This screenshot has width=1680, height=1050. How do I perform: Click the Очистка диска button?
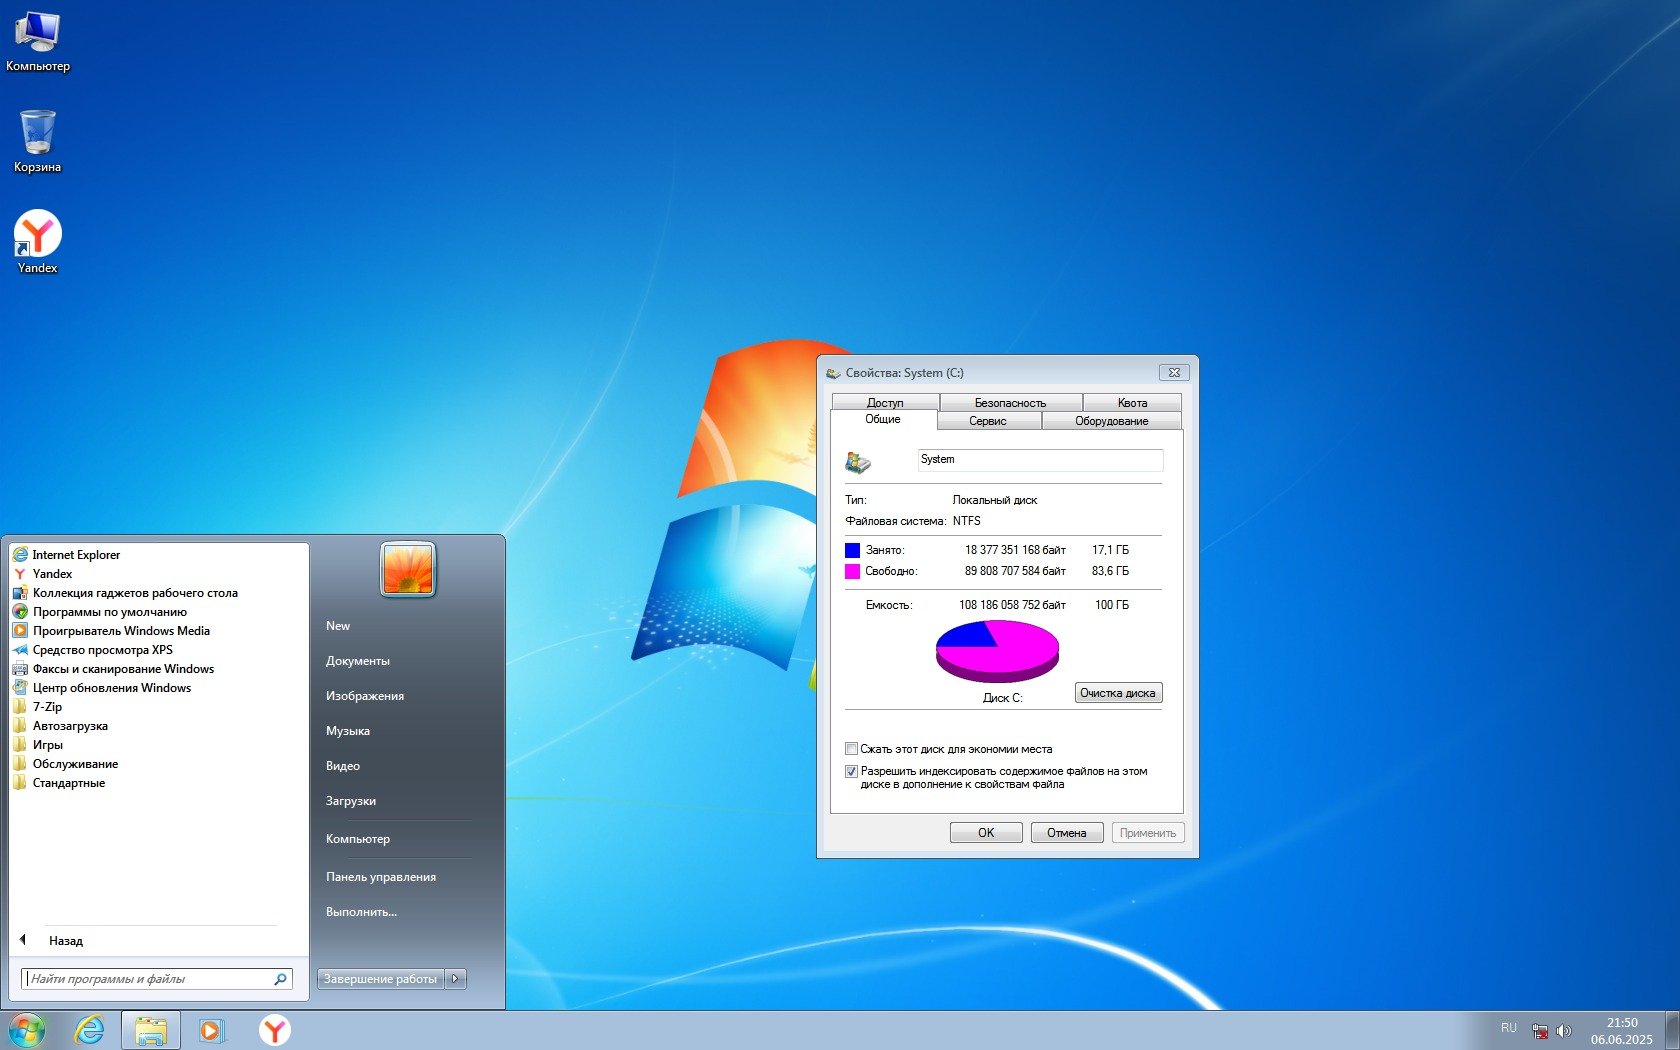[x=1117, y=693]
